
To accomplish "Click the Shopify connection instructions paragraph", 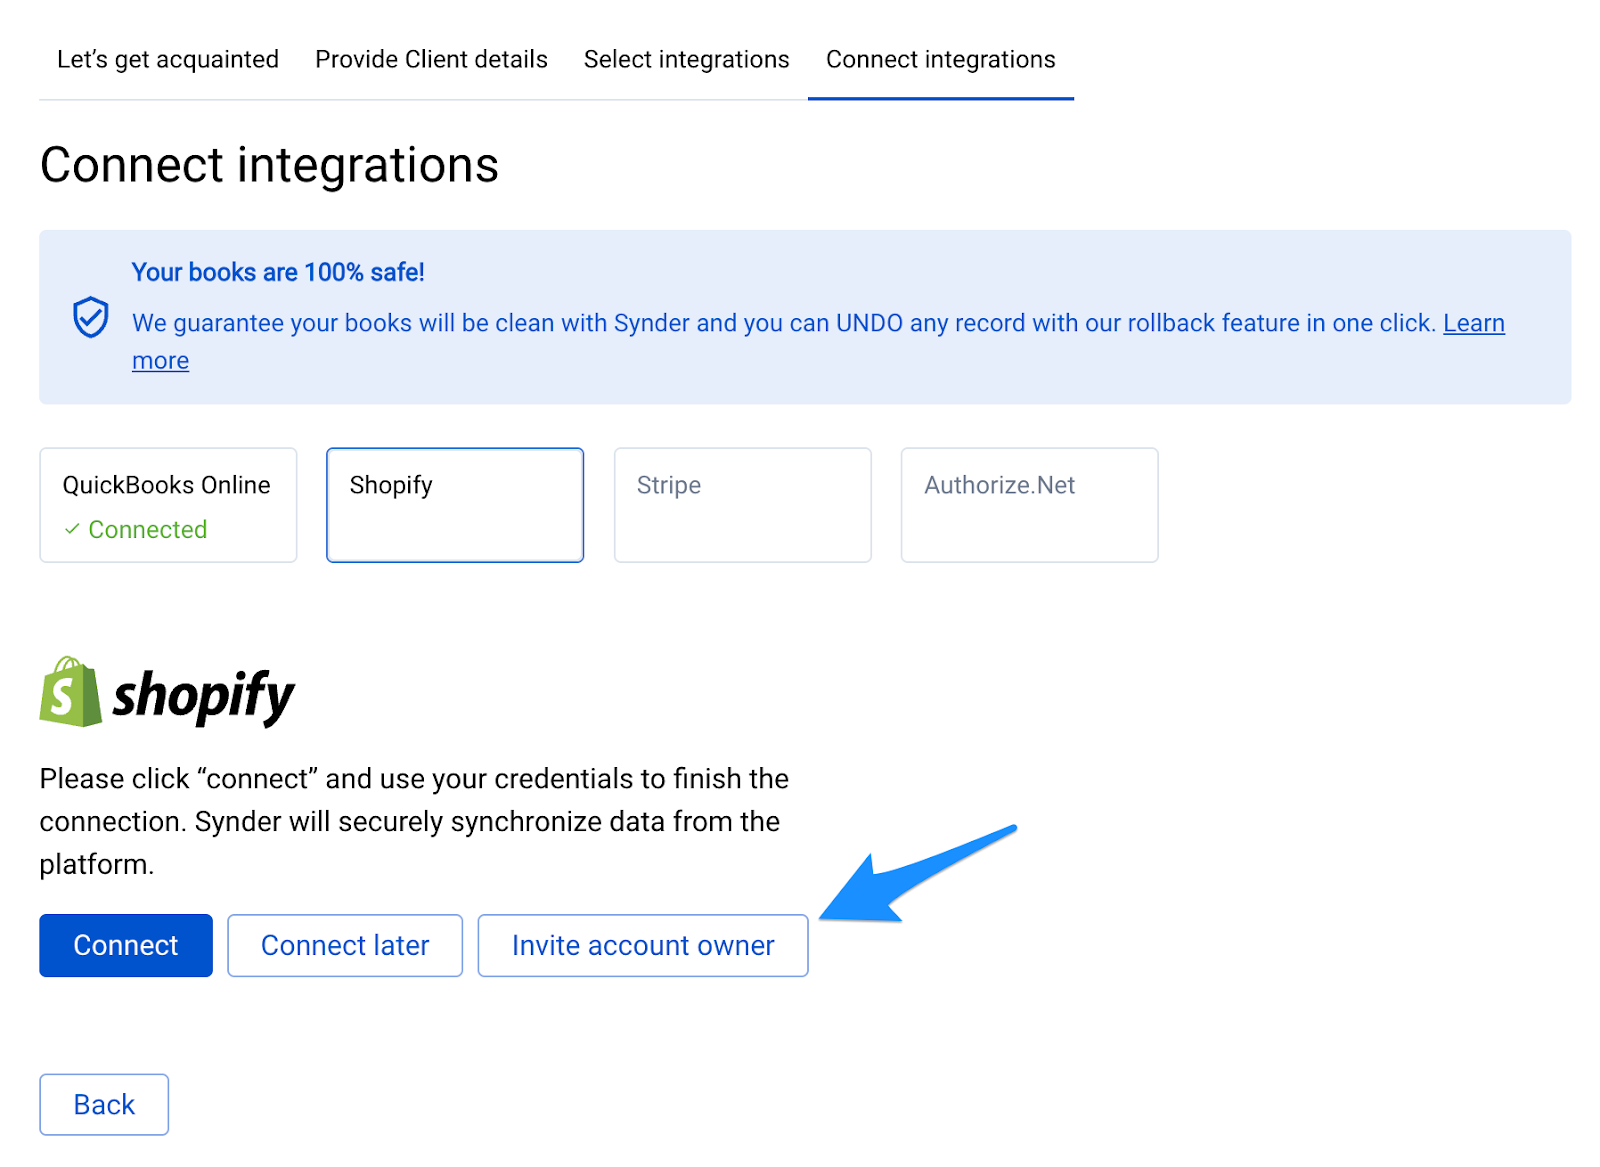I will coord(414,821).
